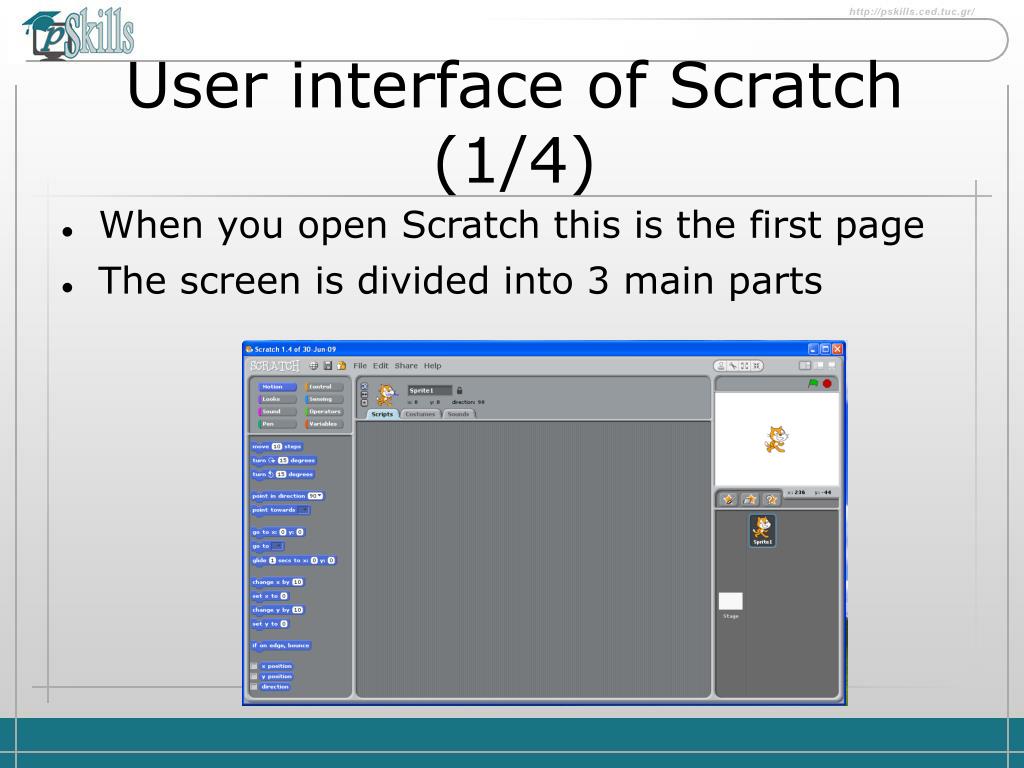Click the set x to 0 block
This screenshot has height=768, width=1024.
[270, 596]
